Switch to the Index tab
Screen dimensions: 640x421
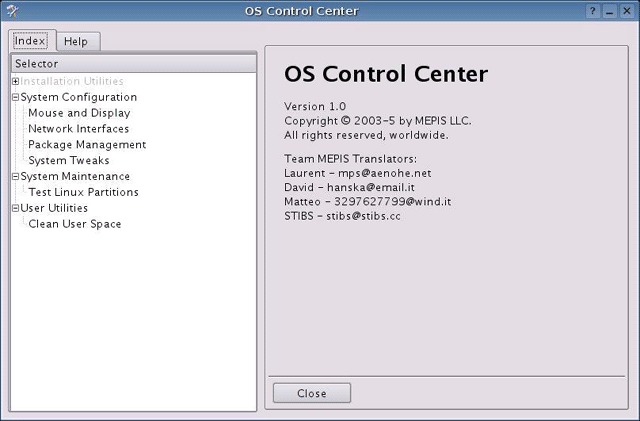[30, 41]
